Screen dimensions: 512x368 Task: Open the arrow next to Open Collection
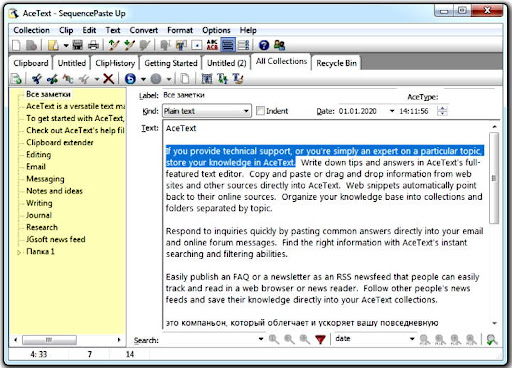click(66, 45)
